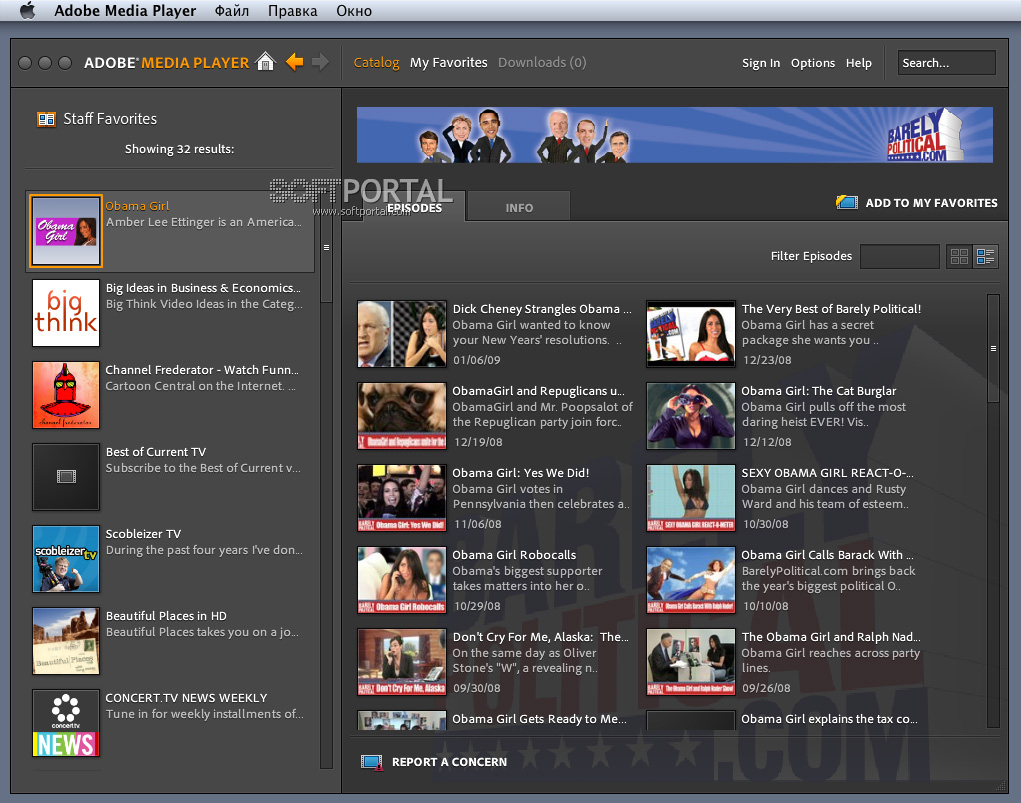1021x803 pixels.
Task: Click the Report a Concern monitor icon
Action: click(372, 762)
